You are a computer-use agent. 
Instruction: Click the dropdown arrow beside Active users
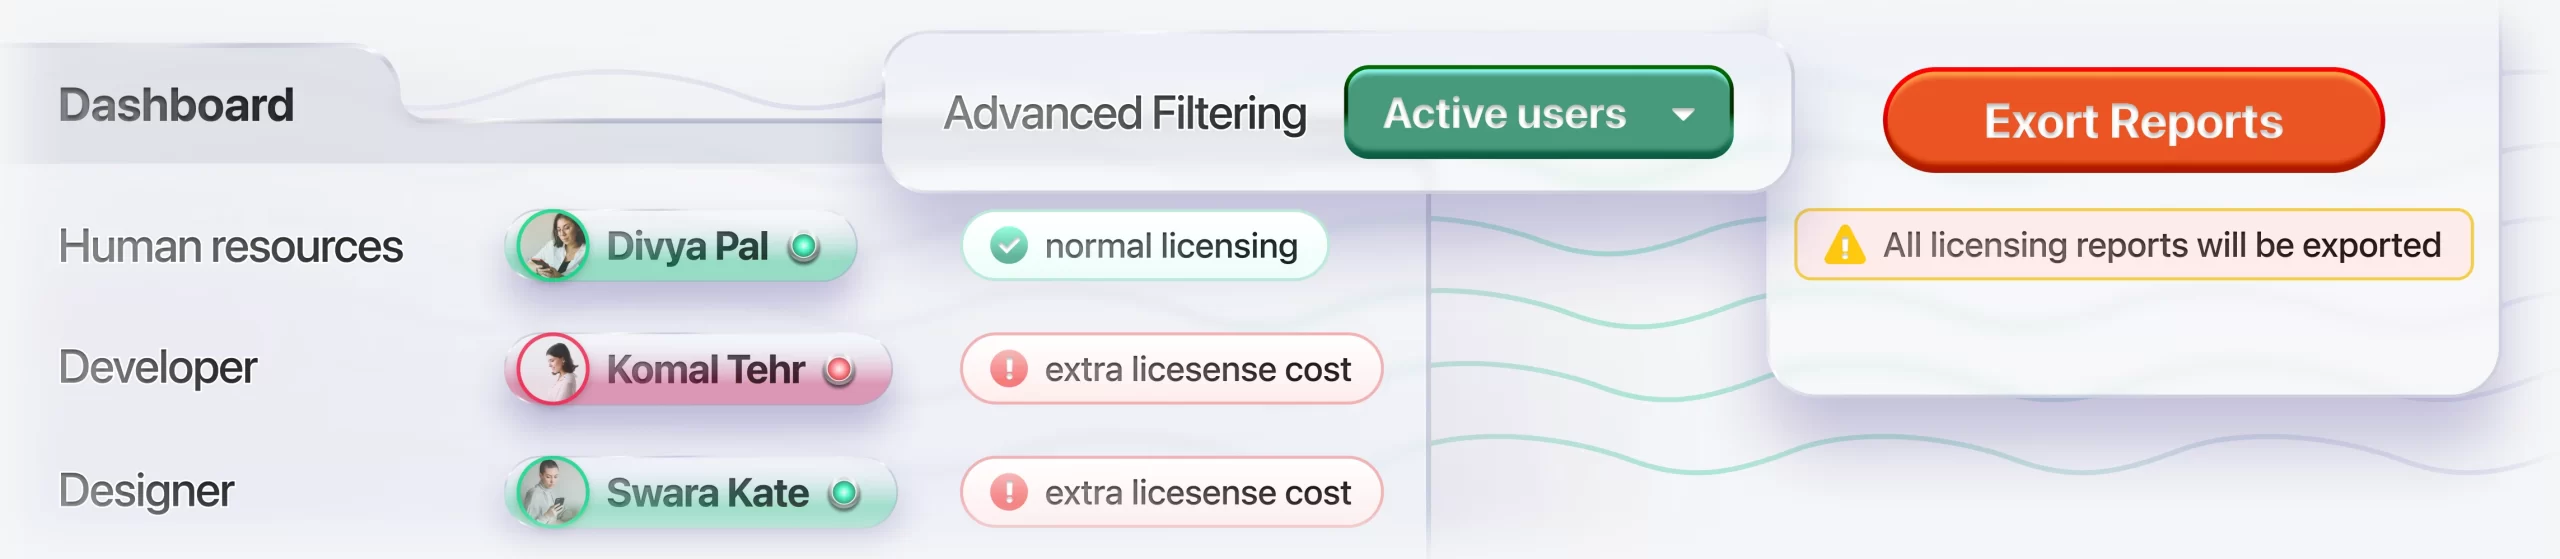1684,114
